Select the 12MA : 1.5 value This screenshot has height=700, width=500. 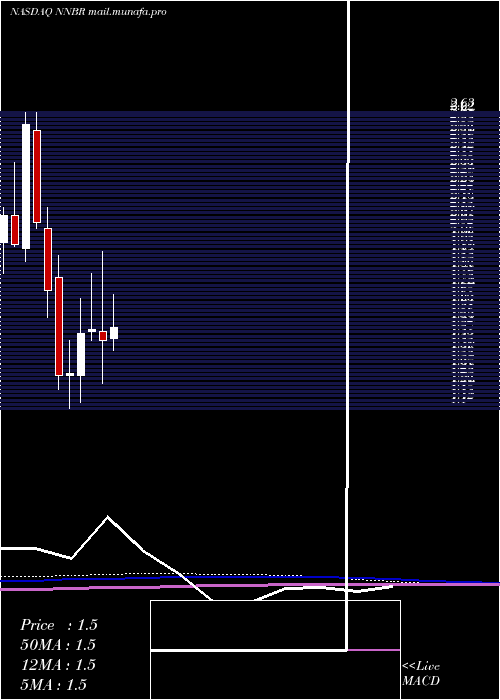(58, 665)
